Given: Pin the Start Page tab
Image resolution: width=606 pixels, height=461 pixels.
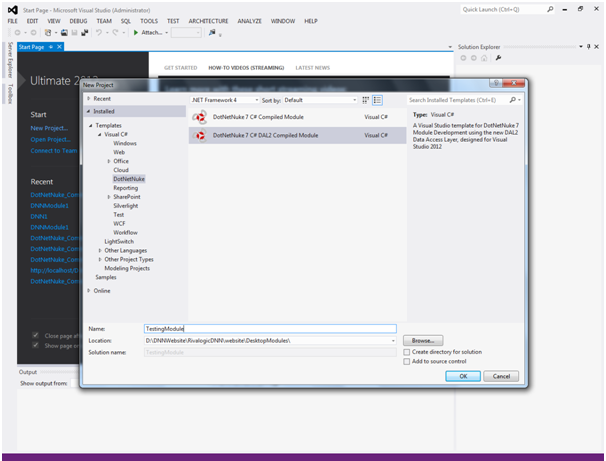Looking at the screenshot, I should [51, 47].
